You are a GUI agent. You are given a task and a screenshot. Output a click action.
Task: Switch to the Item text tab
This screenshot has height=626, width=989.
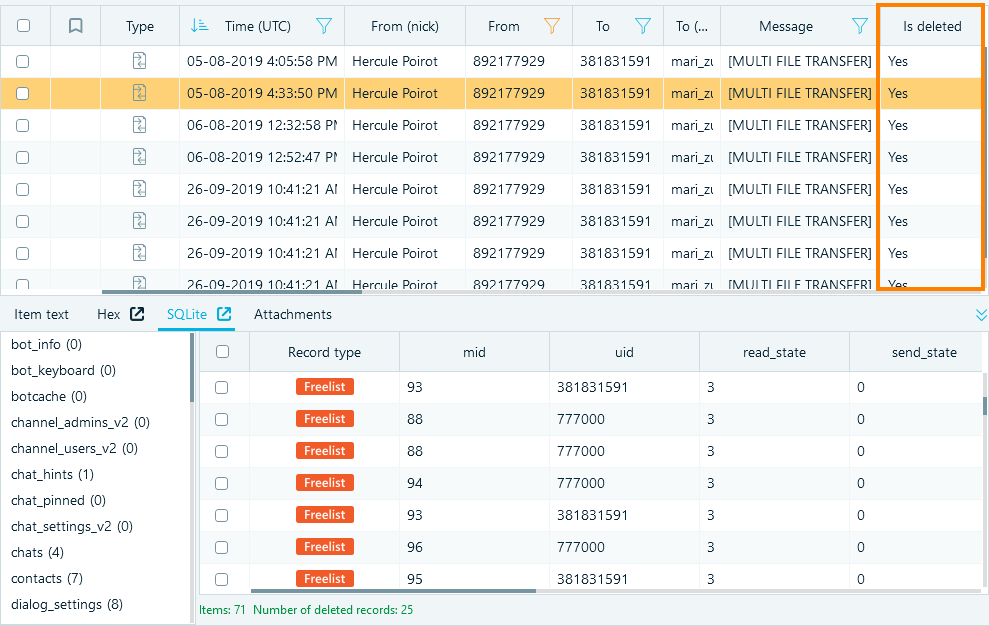[x=42, y=314]
